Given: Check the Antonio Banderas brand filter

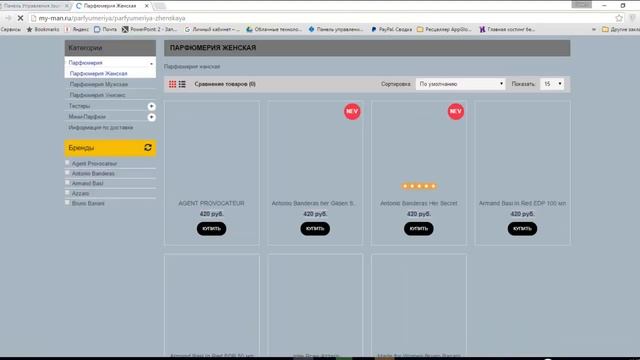Looking at the screenshot, I should (67, 173).
